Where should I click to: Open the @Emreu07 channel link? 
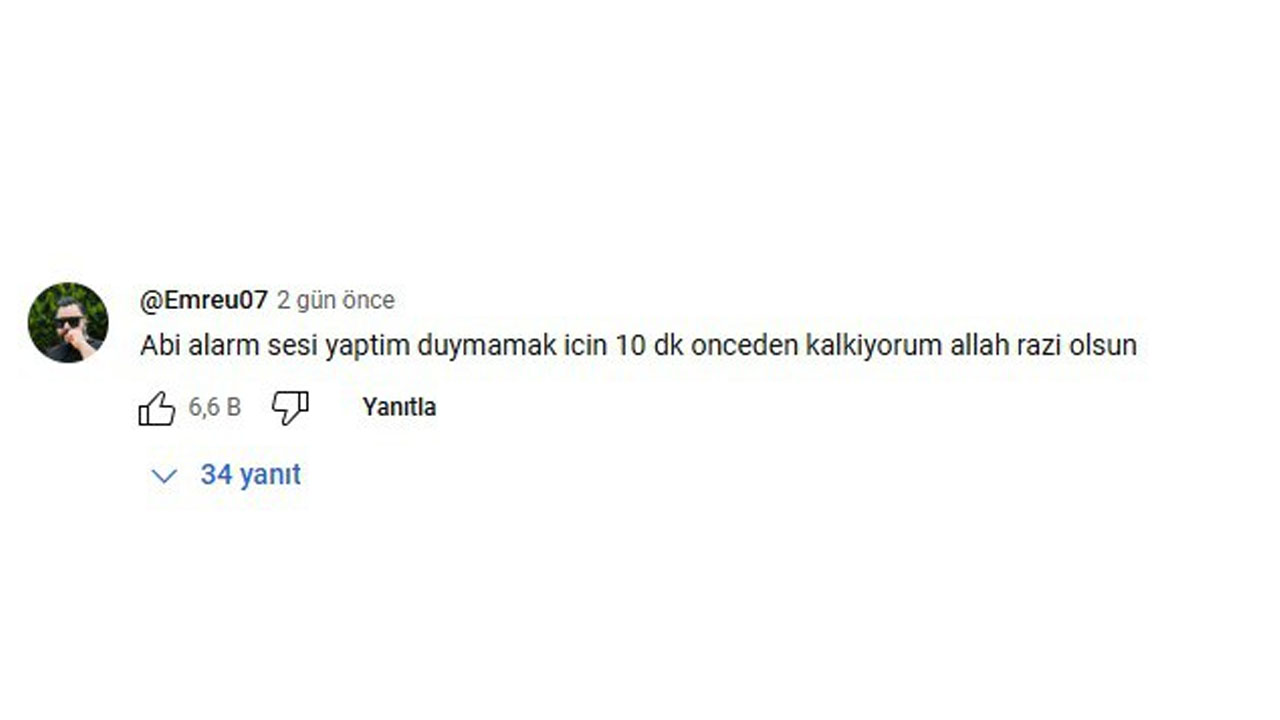(204, 300)
